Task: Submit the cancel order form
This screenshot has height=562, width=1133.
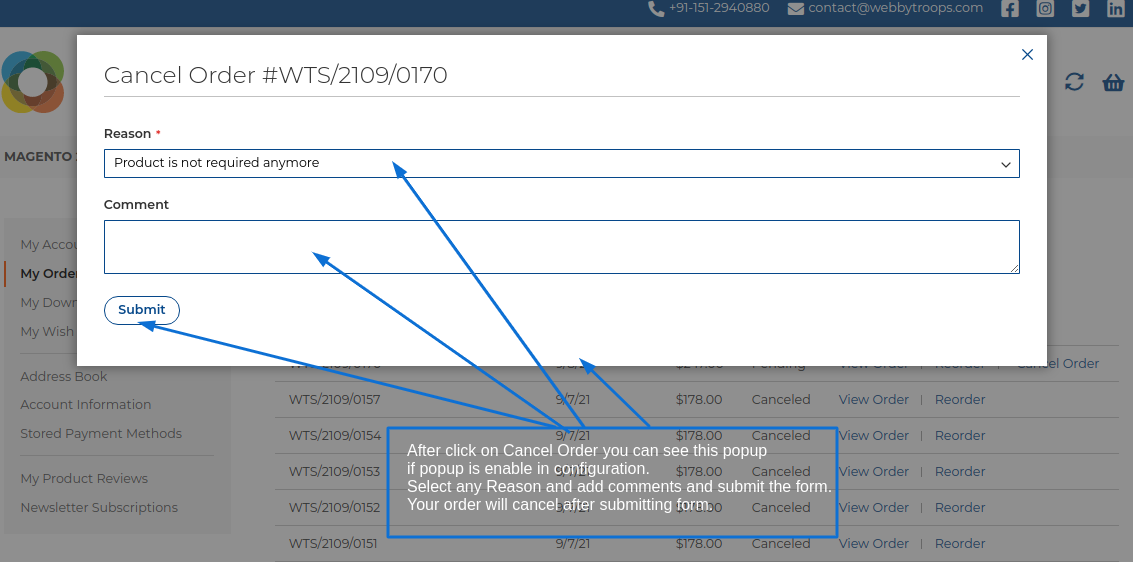Action: 142,310
